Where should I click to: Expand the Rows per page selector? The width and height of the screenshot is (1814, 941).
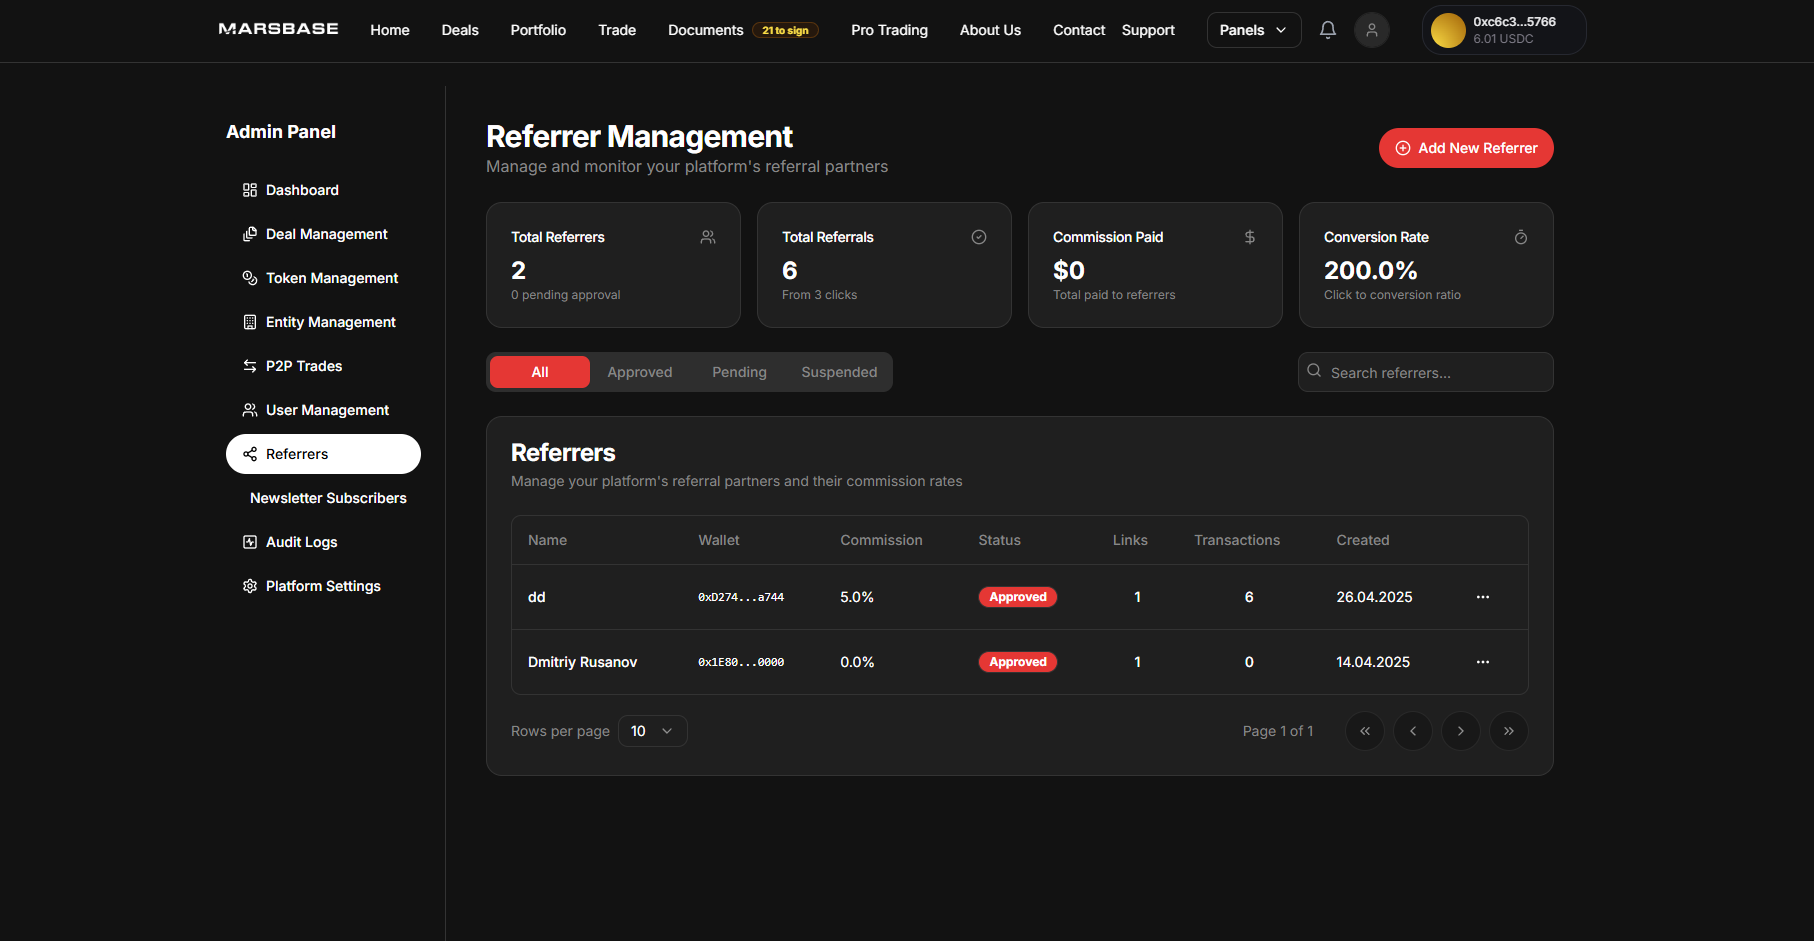[x=652, y=731]
